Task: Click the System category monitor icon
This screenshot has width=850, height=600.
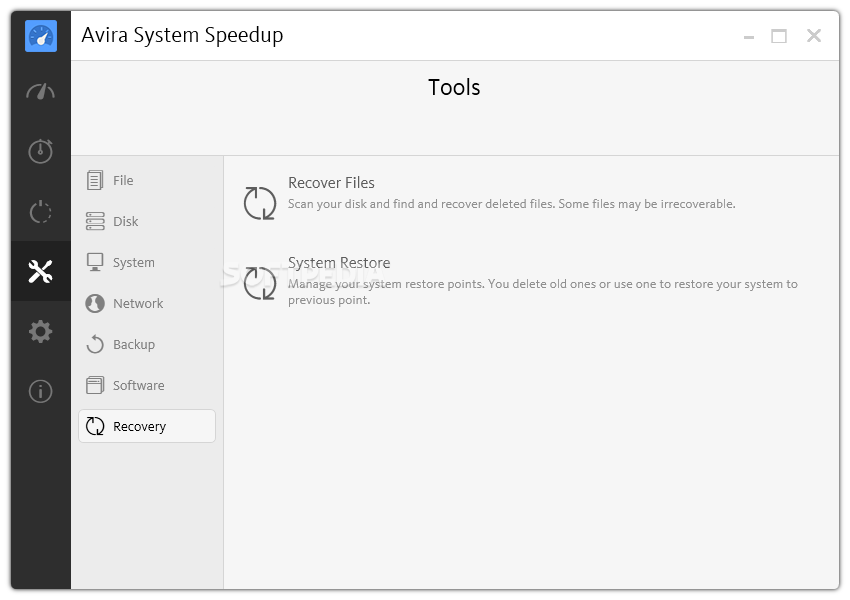Action: pyautogui.click(x=95, y=262)
